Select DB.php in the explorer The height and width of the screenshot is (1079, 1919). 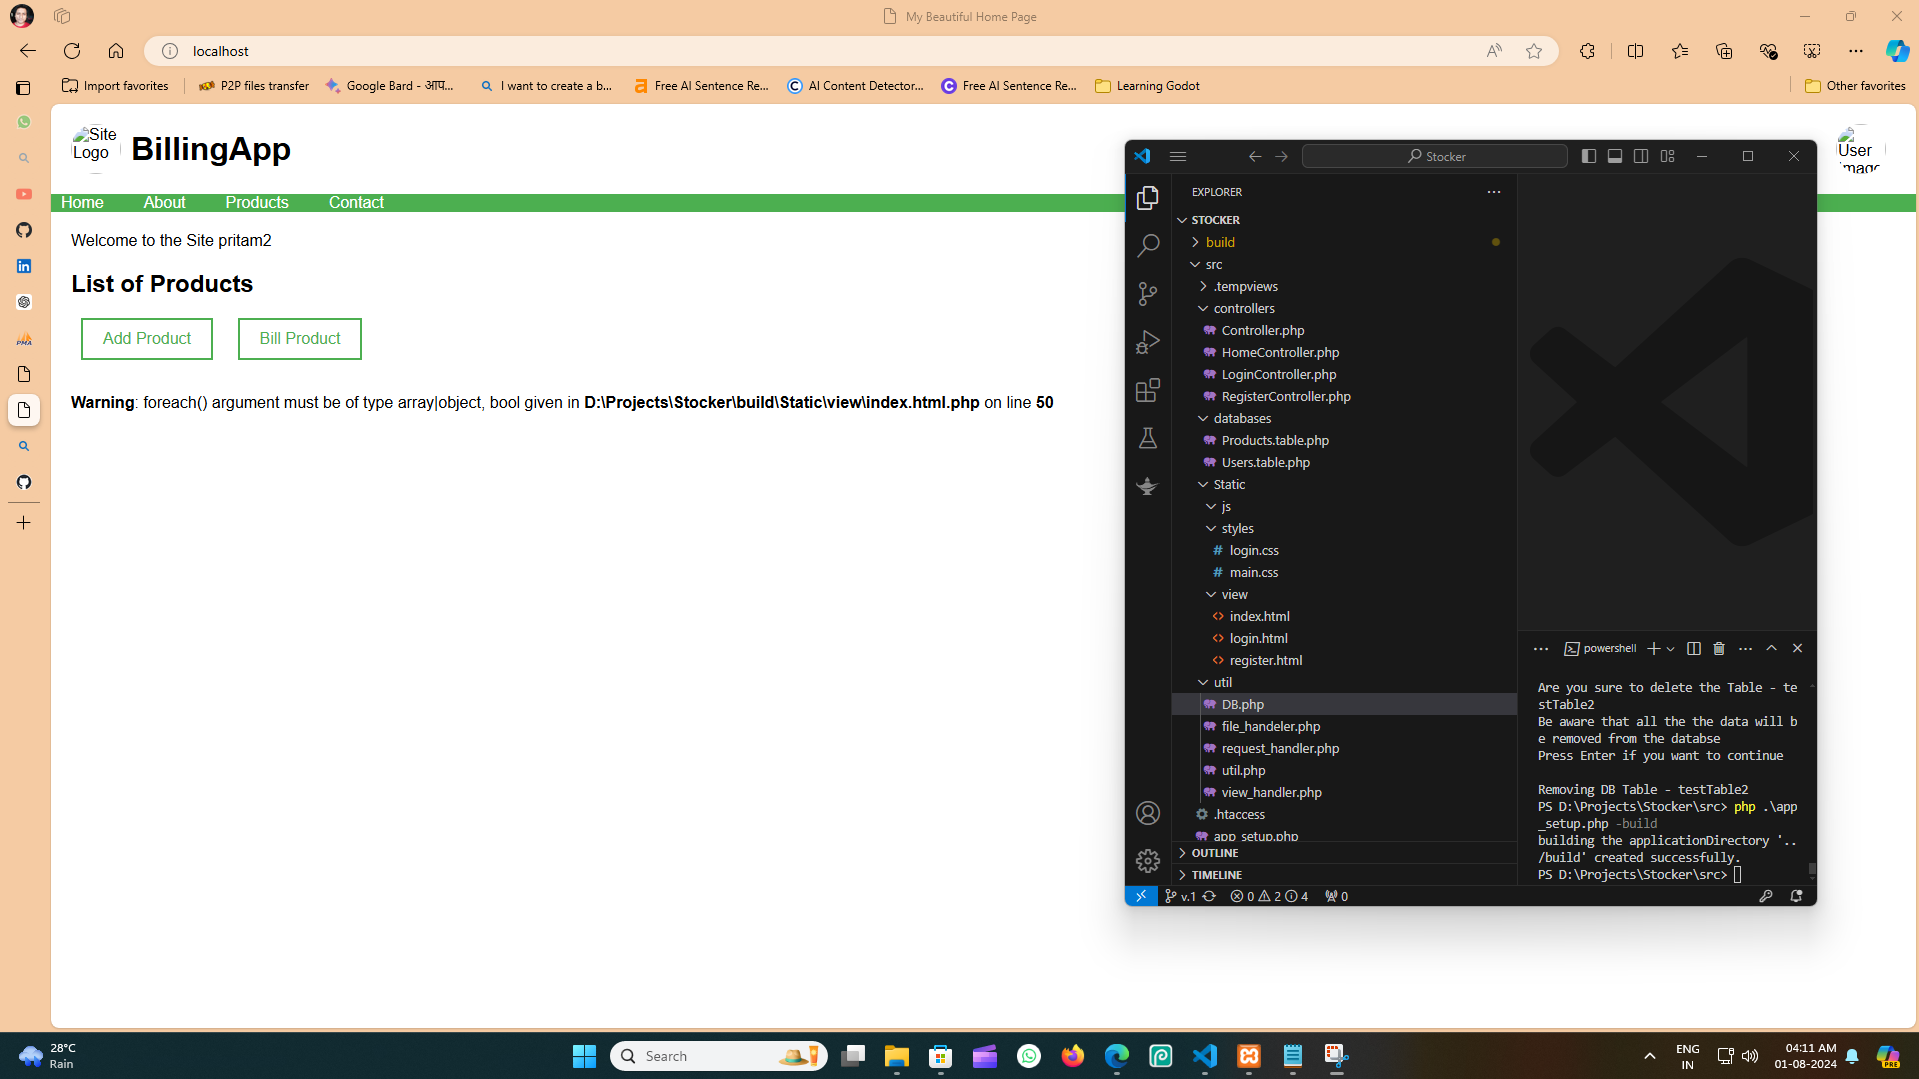(x=1241, y=704)
